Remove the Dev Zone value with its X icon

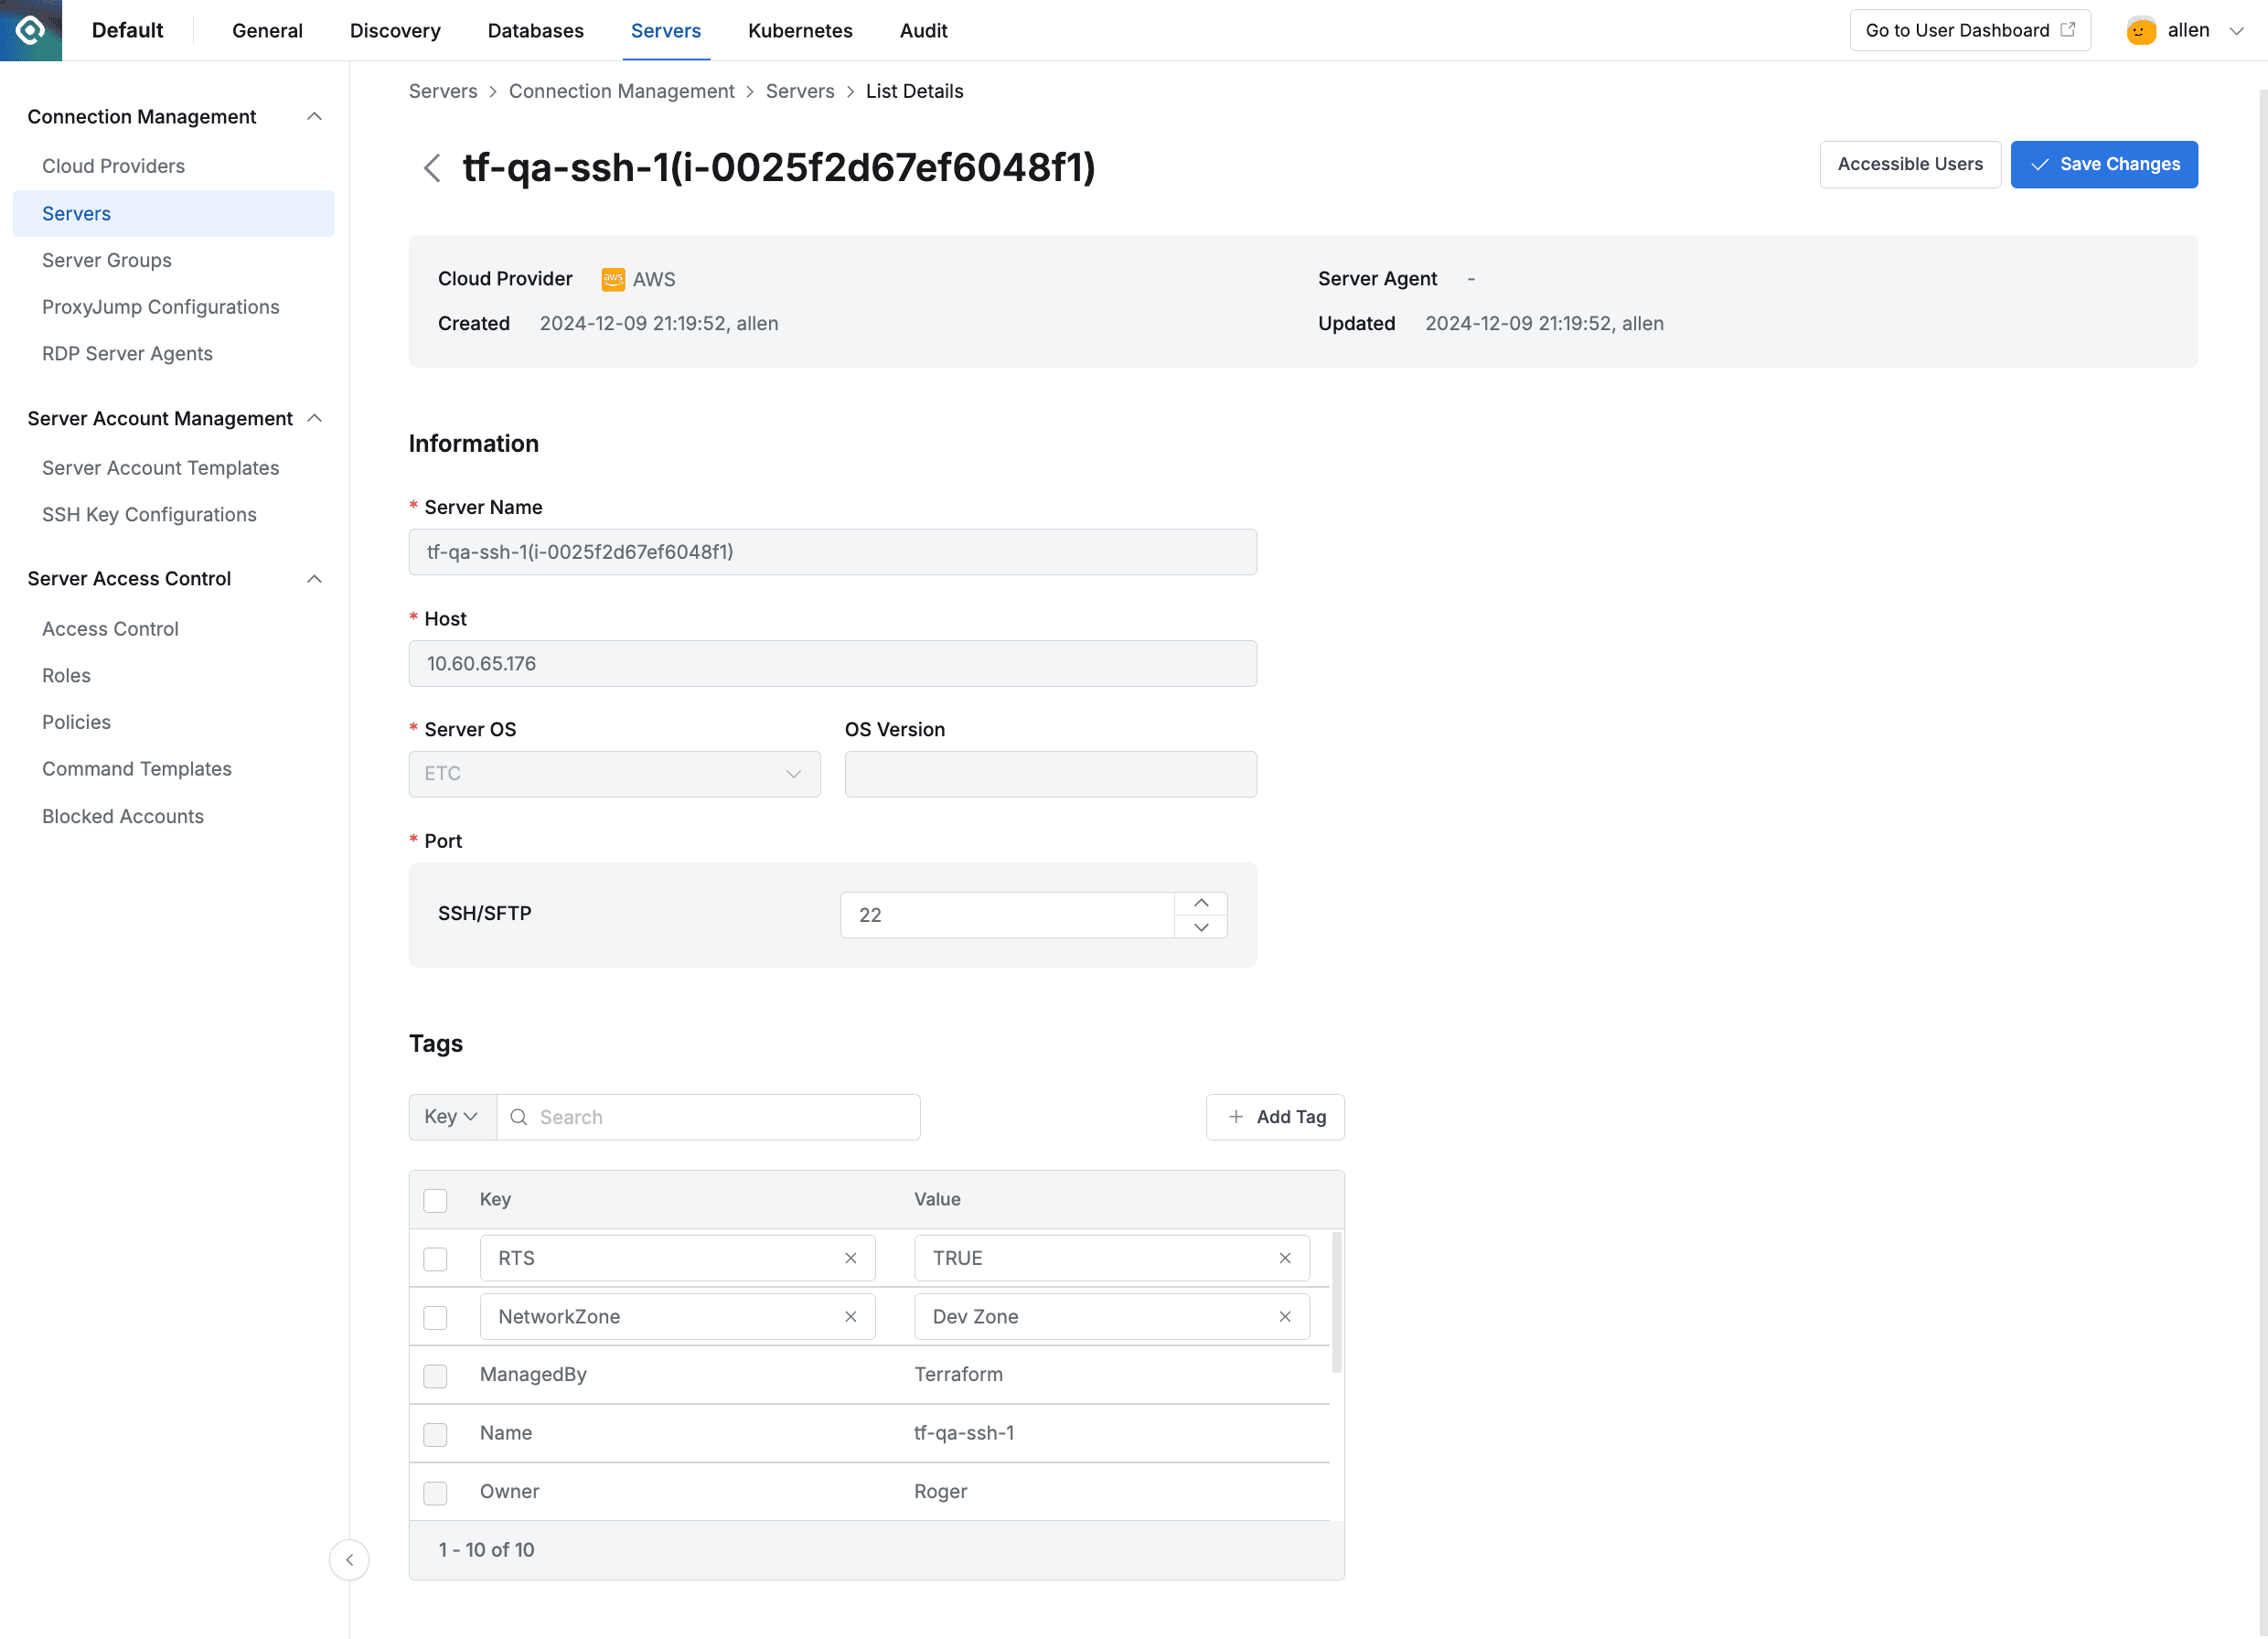click(x=1285, y=1316)
